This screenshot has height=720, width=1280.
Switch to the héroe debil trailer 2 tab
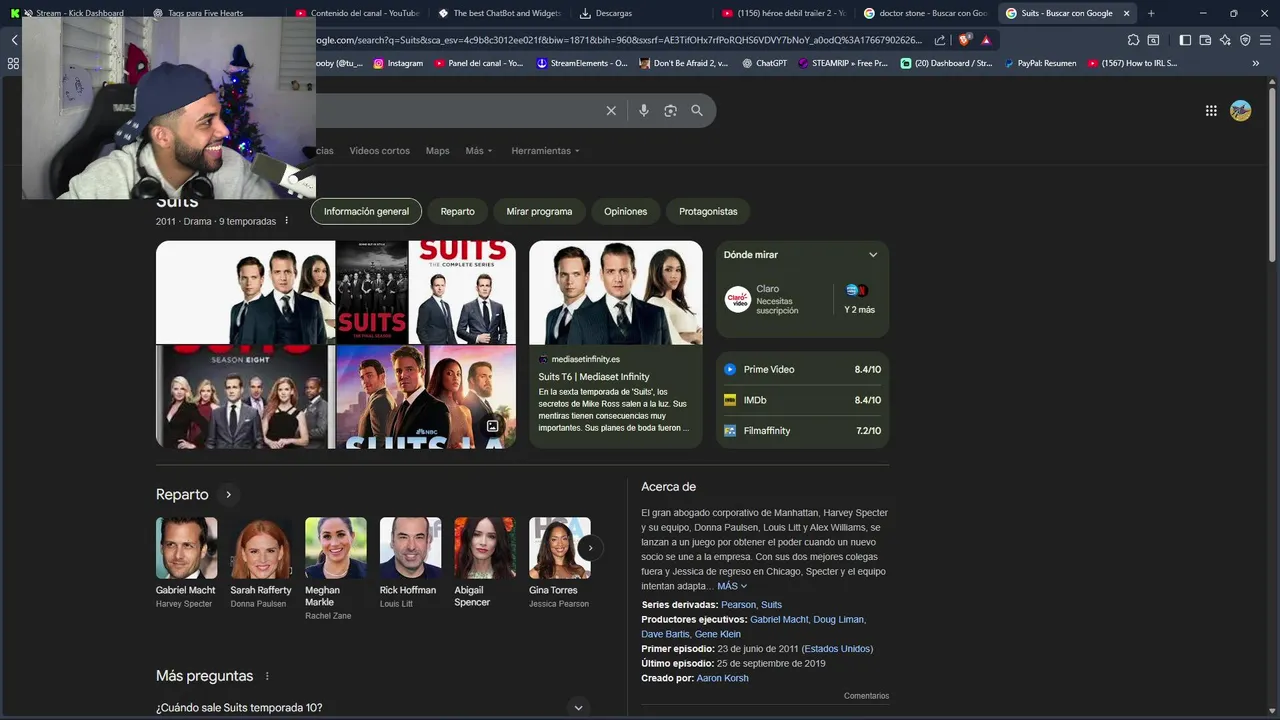point(783,13)
